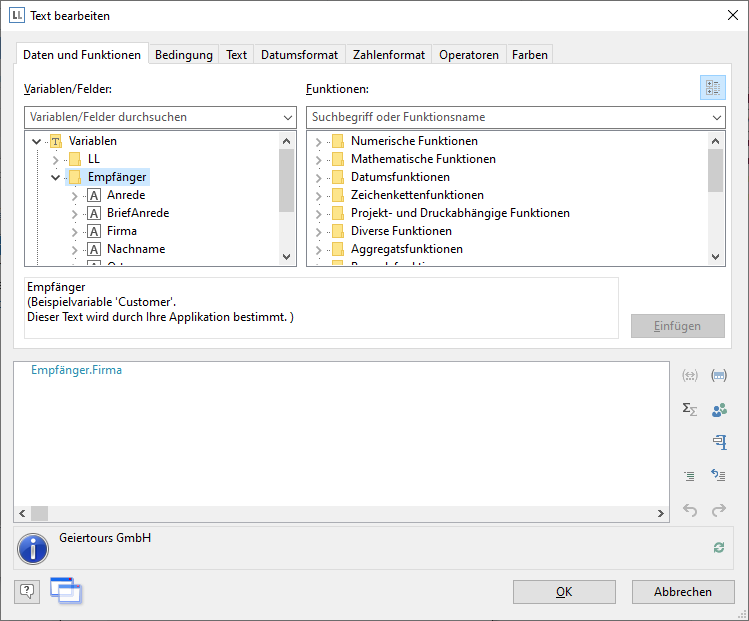Expand the Datumsfunktionen folder

[x=319, y=177]
